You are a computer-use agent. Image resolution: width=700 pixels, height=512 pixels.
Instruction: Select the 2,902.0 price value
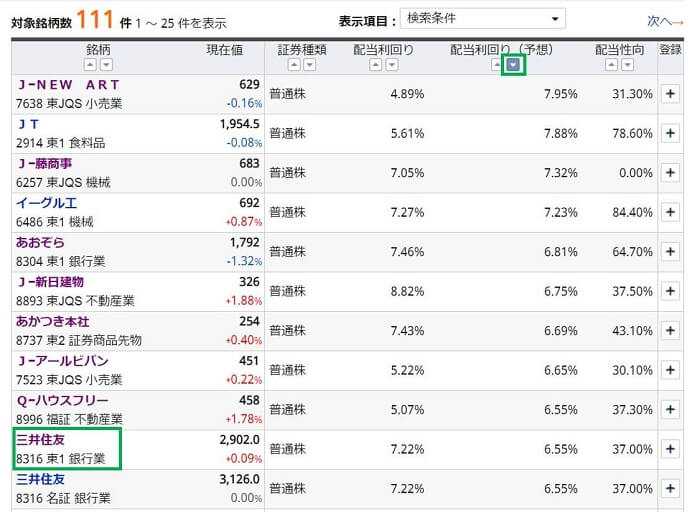[239, 440]
